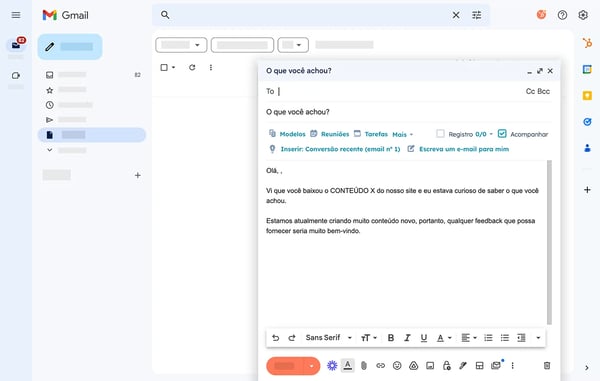Insert a numbered list
600x381 pixels.
tap(488, 338)
